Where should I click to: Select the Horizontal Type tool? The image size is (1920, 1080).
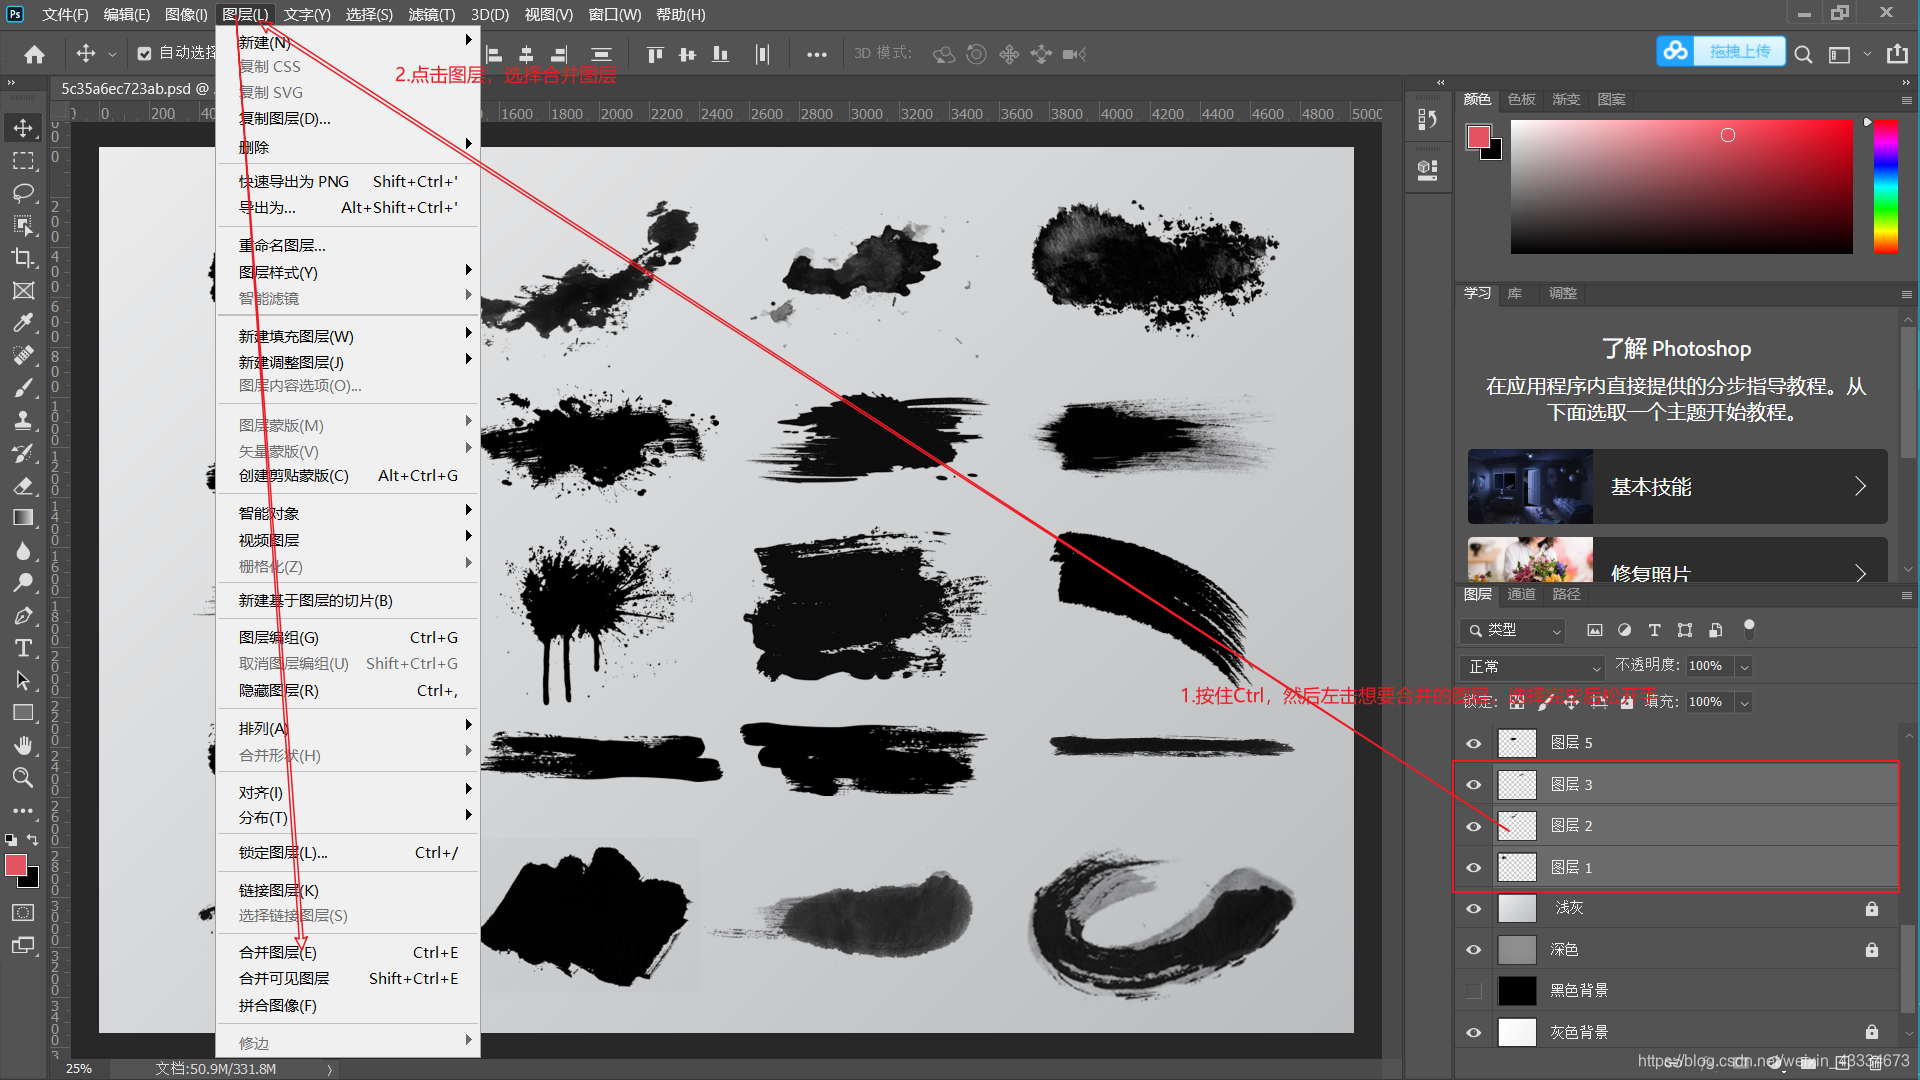pos(23,648)
